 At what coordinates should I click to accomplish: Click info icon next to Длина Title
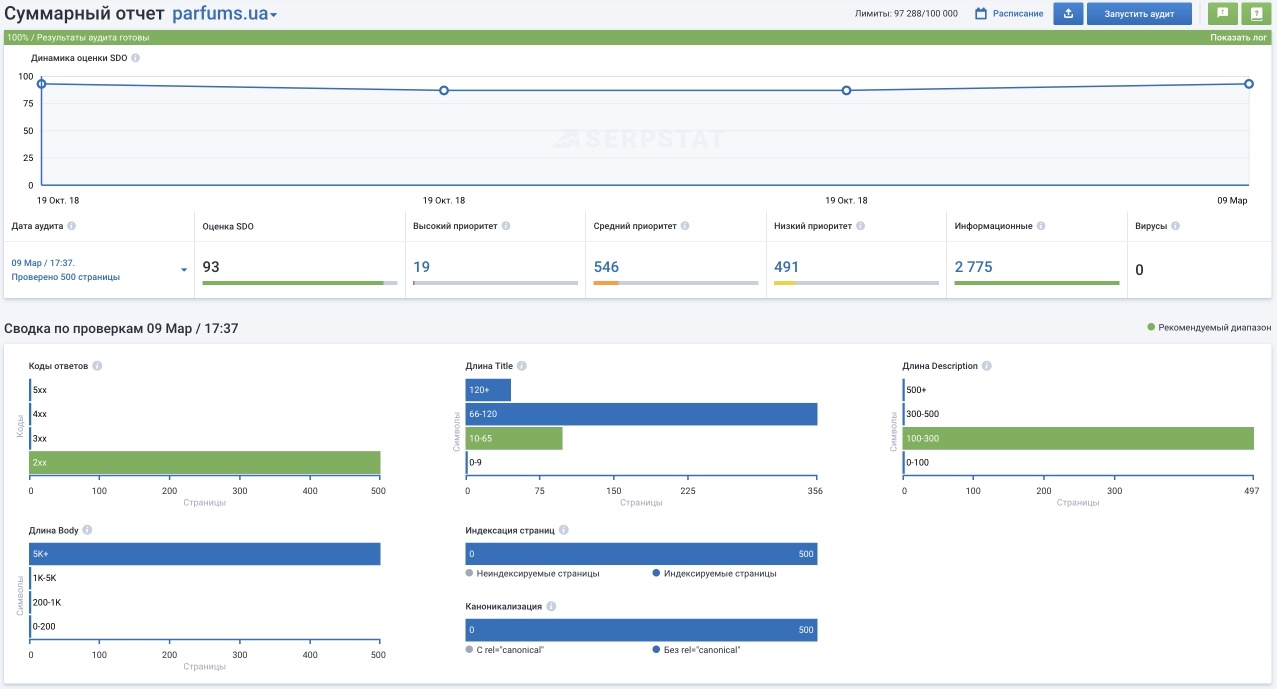pyautogui.click(x=522, y=366)
